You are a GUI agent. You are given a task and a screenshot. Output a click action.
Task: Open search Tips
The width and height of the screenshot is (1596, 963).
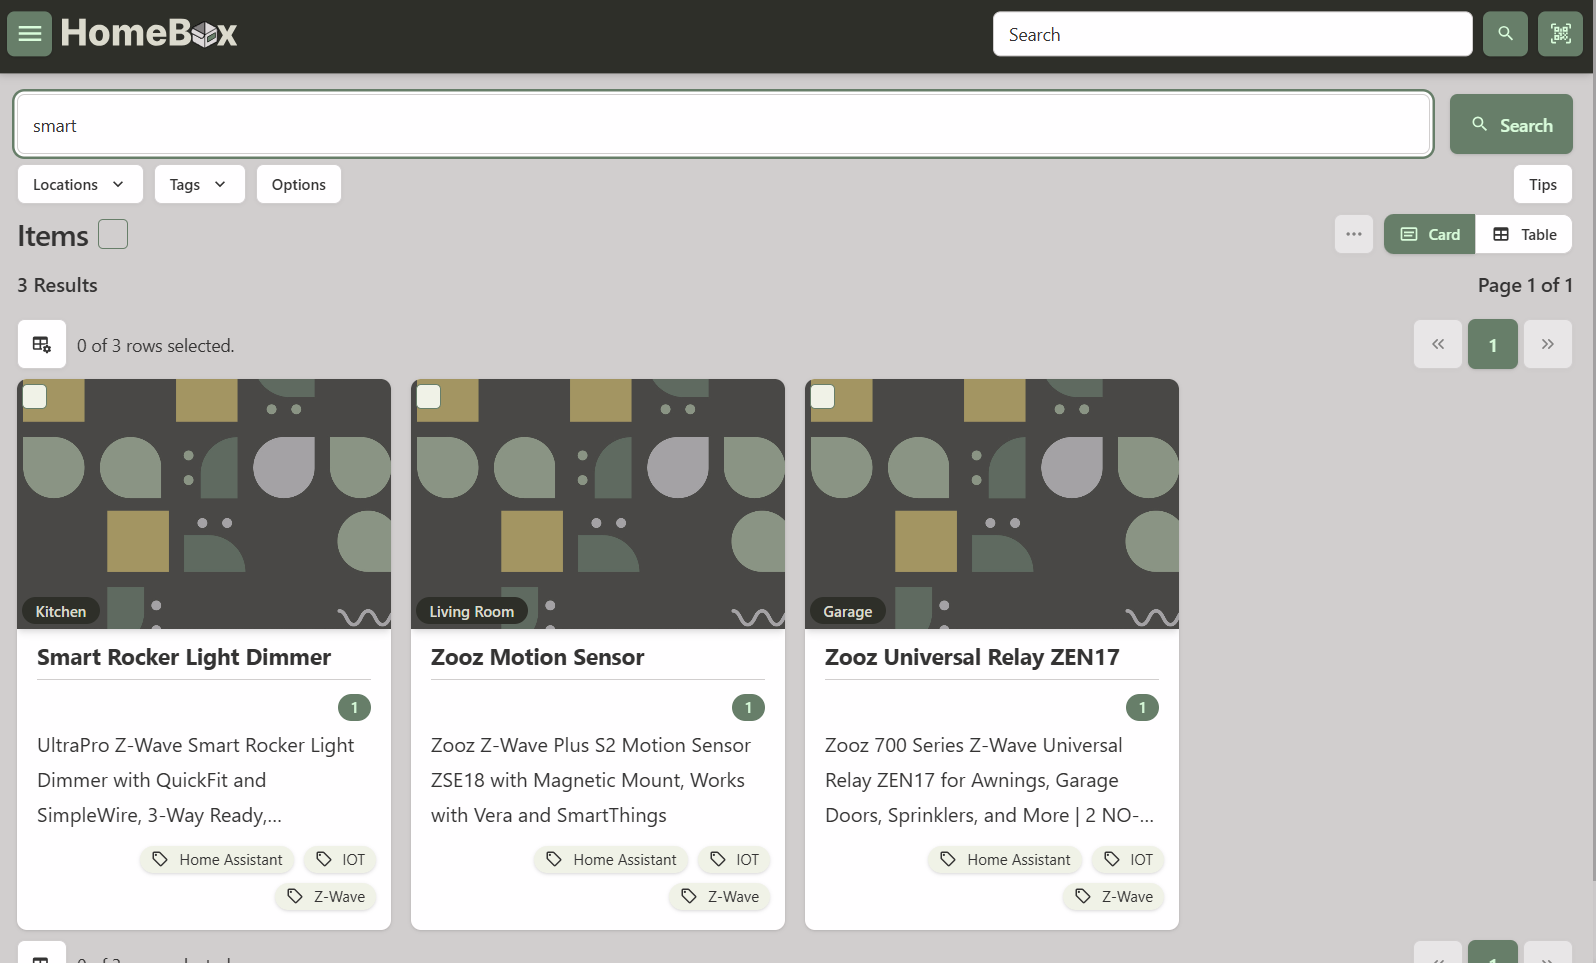[1543, 184]
